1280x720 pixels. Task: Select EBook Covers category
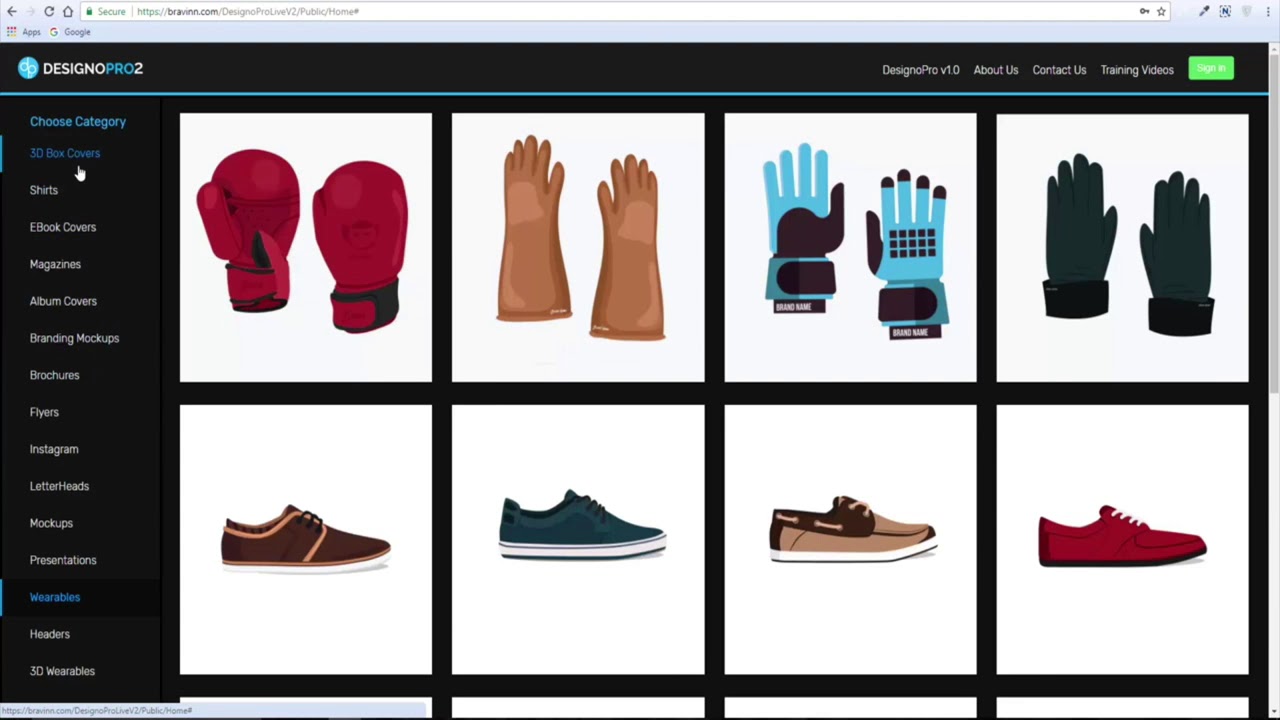63,227
